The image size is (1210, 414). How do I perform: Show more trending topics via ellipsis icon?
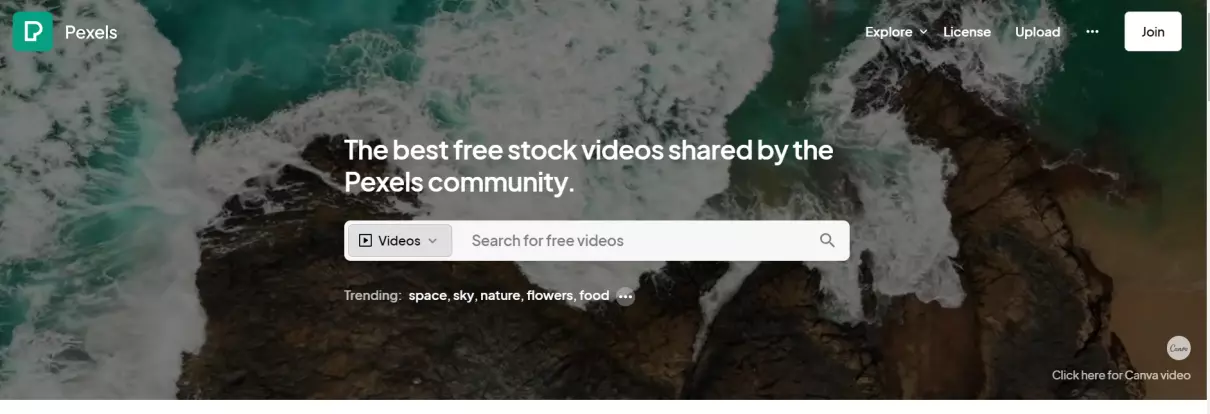625,296
